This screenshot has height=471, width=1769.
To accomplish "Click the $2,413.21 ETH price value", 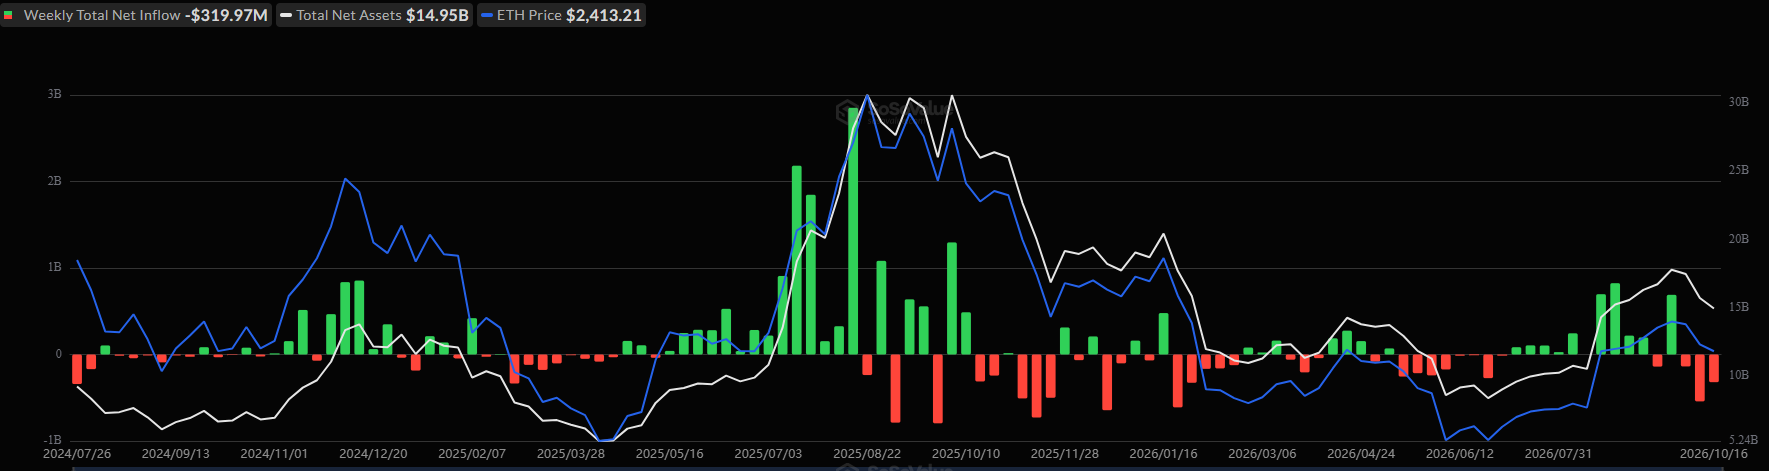I will point(604,15).
